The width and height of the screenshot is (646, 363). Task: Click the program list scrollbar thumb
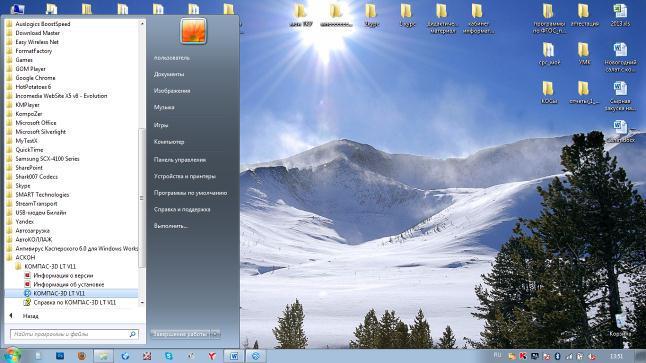coord(142,198)
